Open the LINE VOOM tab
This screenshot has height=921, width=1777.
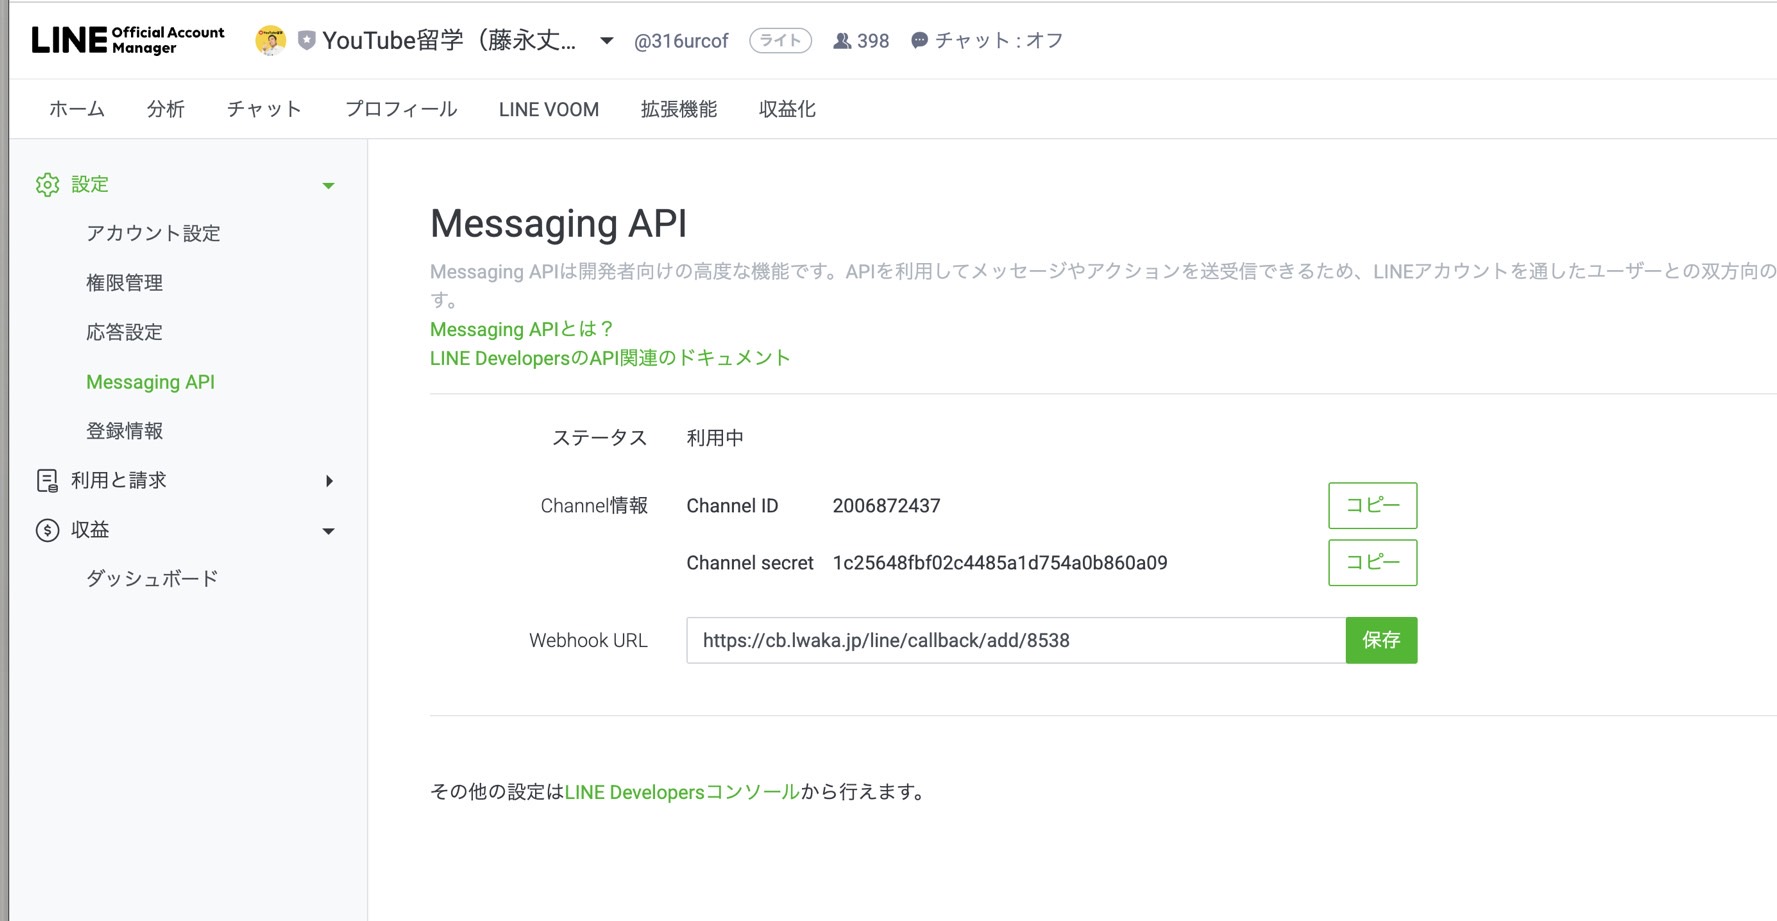(x=549, y=109)
